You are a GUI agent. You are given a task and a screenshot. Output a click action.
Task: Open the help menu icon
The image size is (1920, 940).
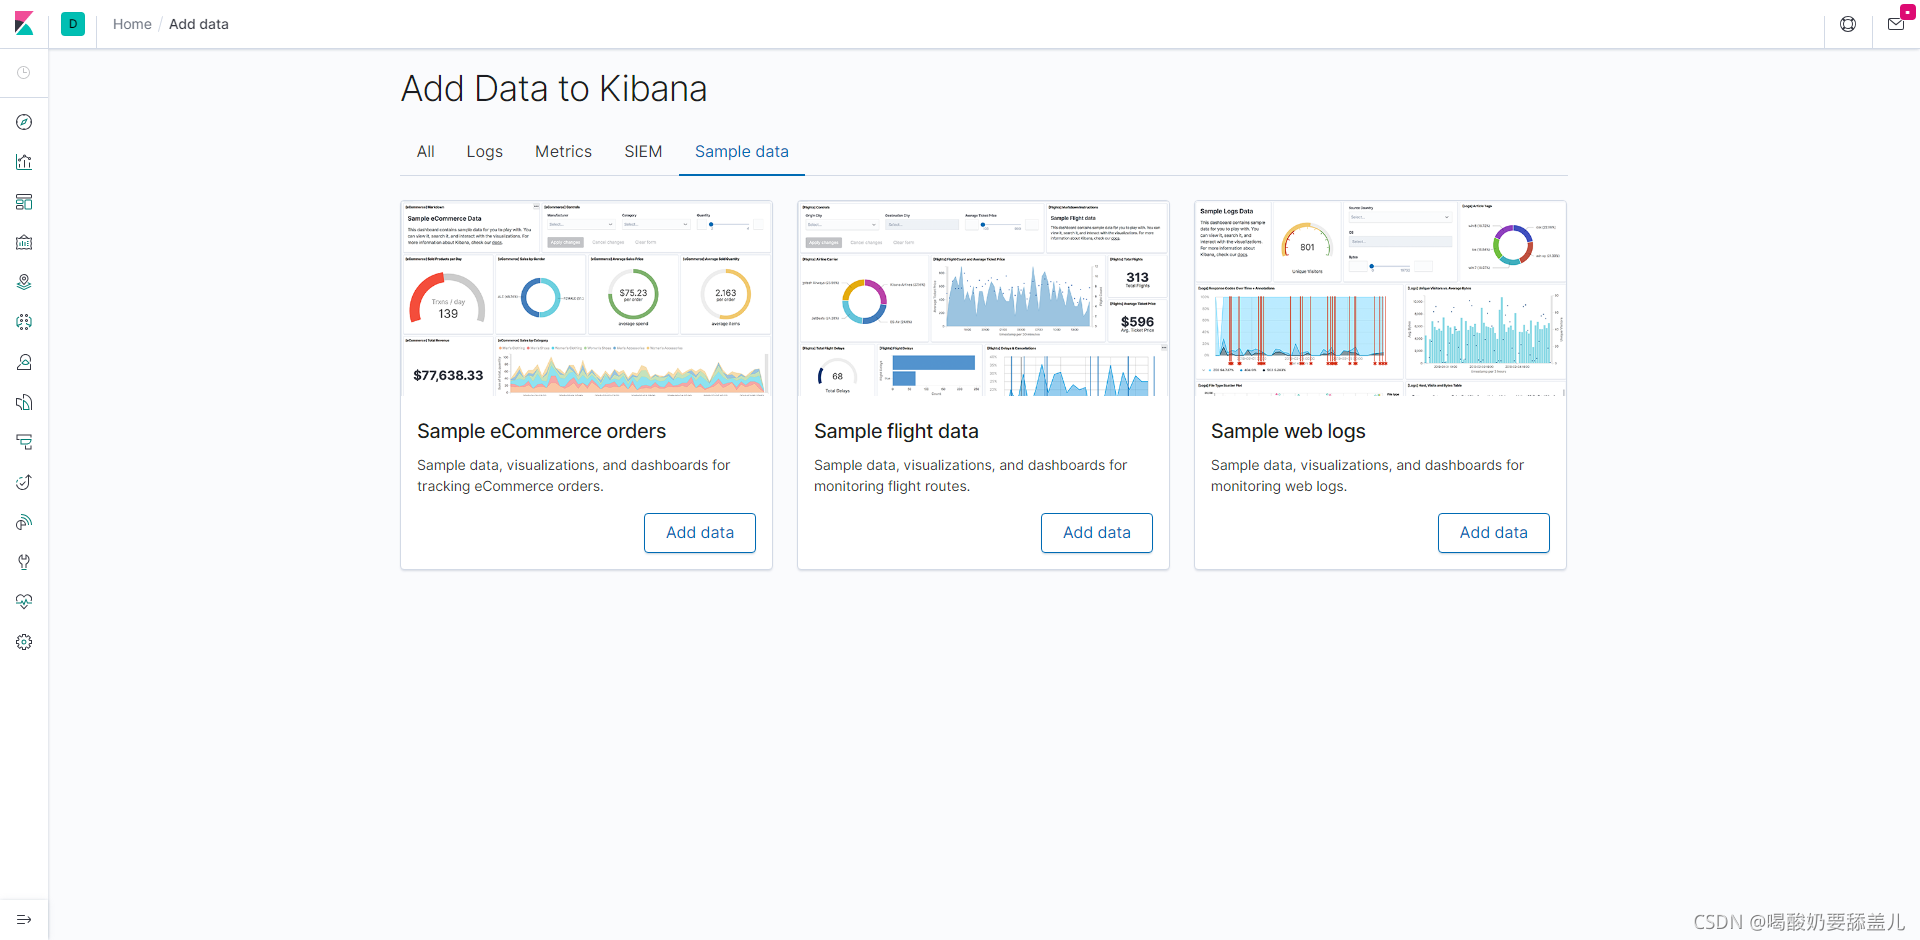coord(1848,24)
